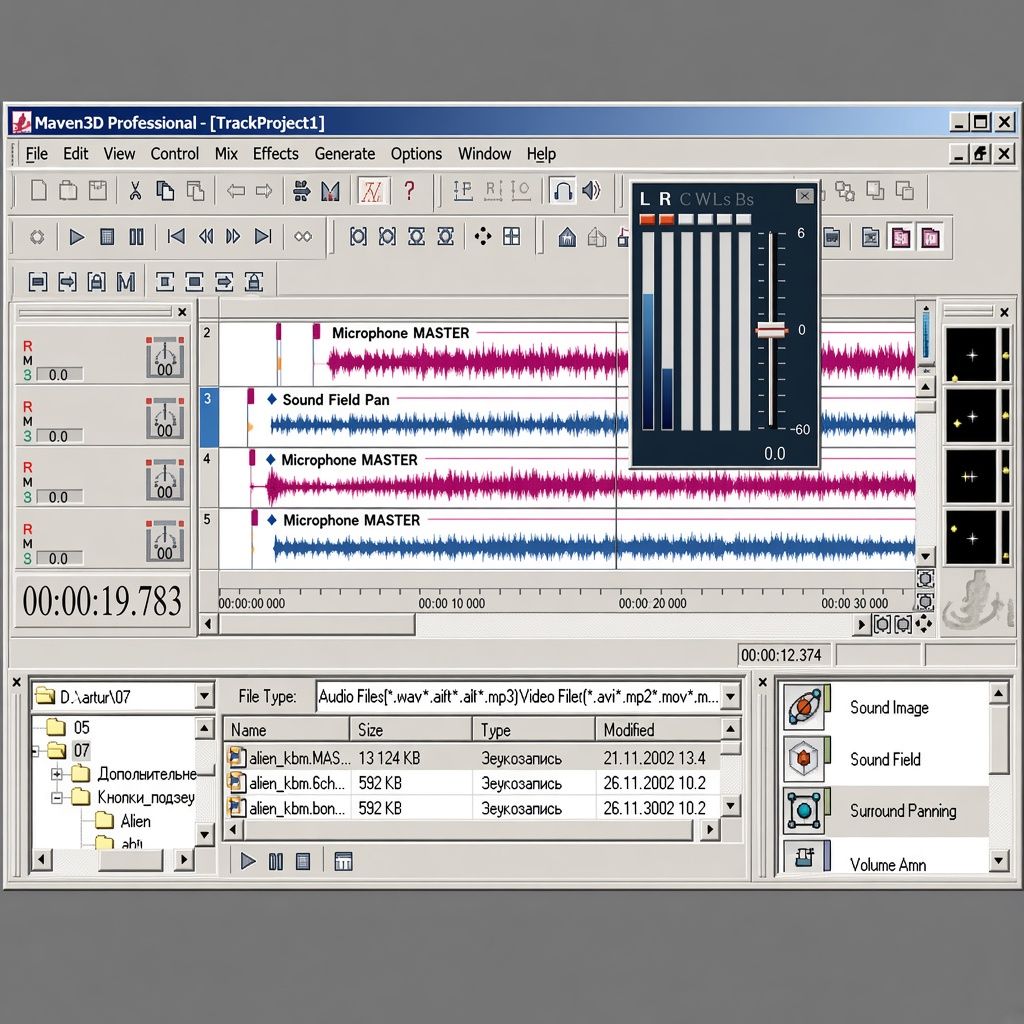This screenshot has width=1024, height=1024.
Task: Toggle Solo S on track 4 controls
Action: pyautogui.click(x=27, y=497)
